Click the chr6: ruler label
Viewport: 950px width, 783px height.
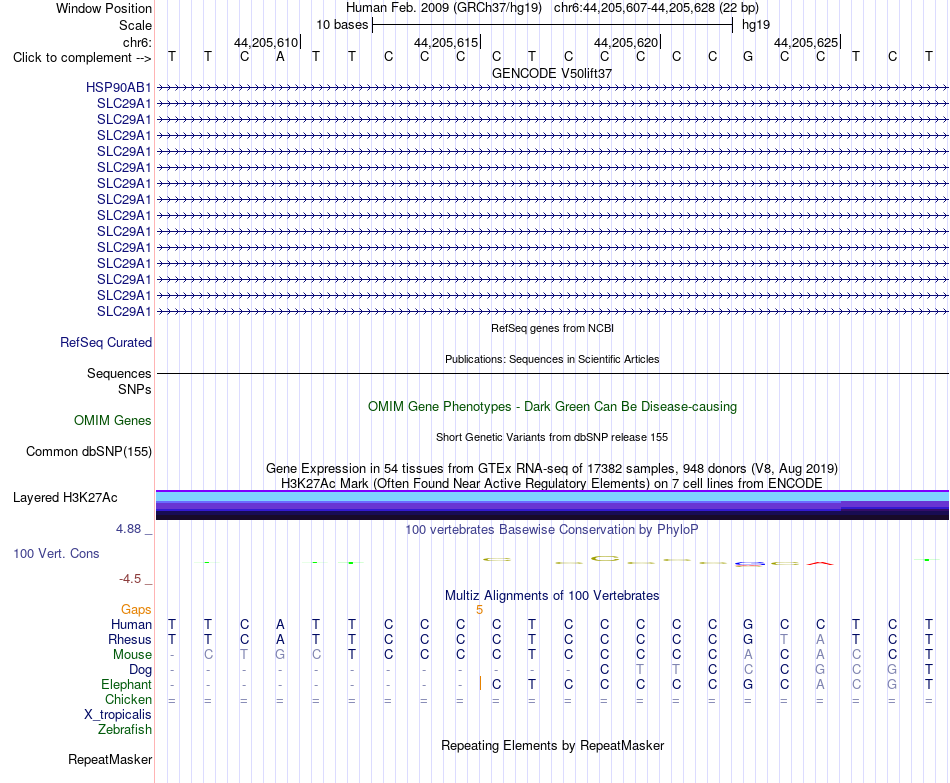pyautogui.click(x=137, y=42)
